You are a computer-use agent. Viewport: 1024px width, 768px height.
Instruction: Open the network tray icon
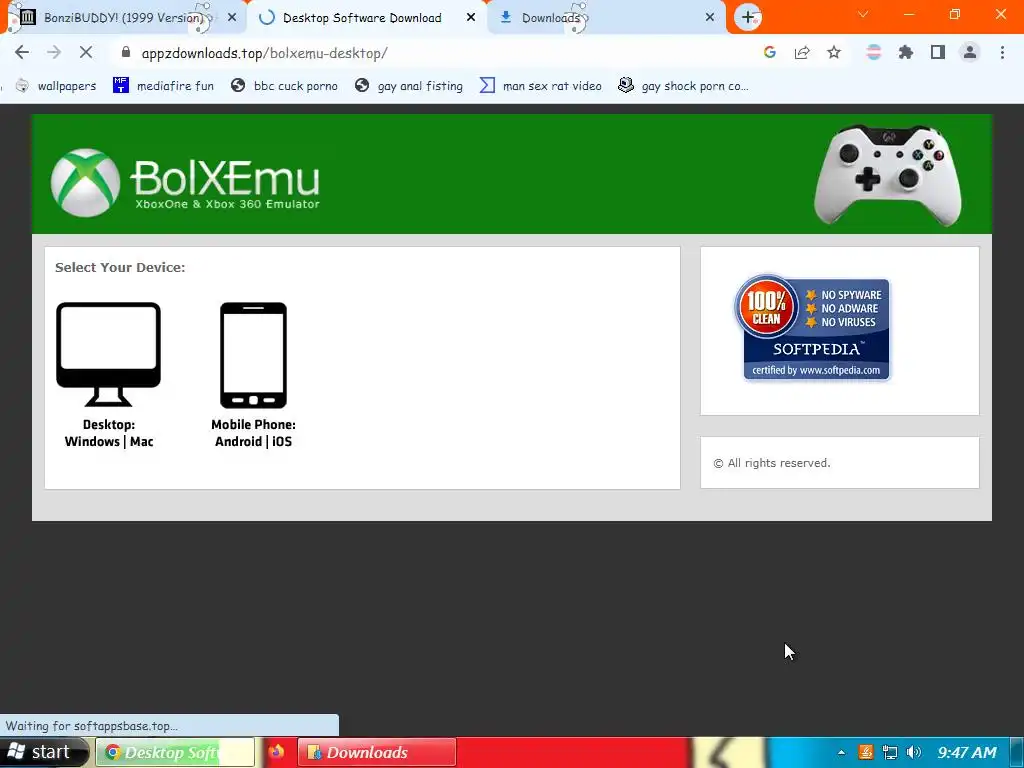pos(889,752)
